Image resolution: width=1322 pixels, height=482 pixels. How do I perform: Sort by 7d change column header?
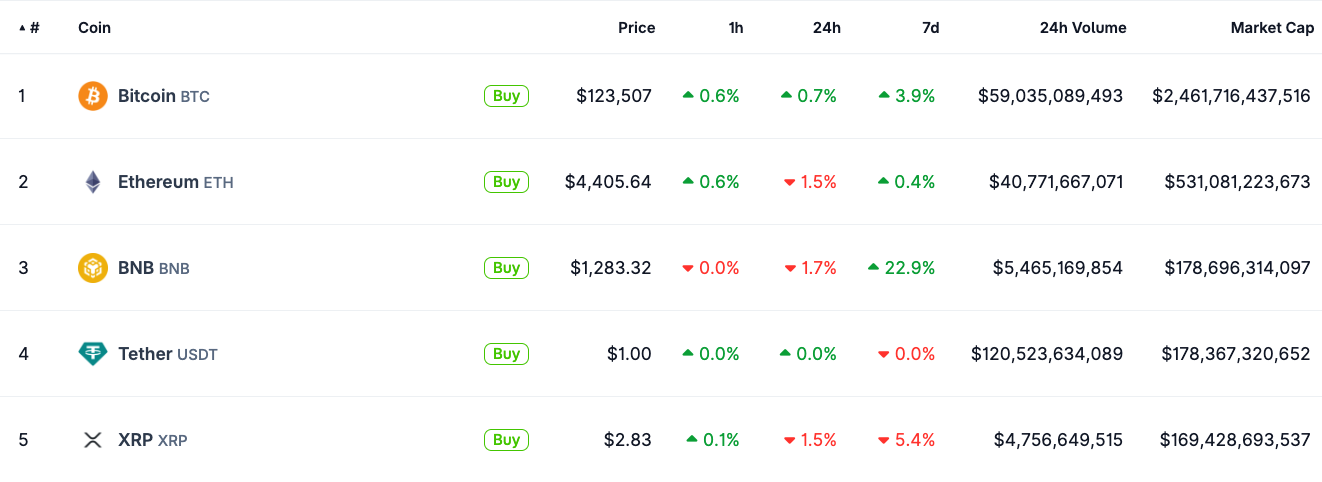point(930,28)
